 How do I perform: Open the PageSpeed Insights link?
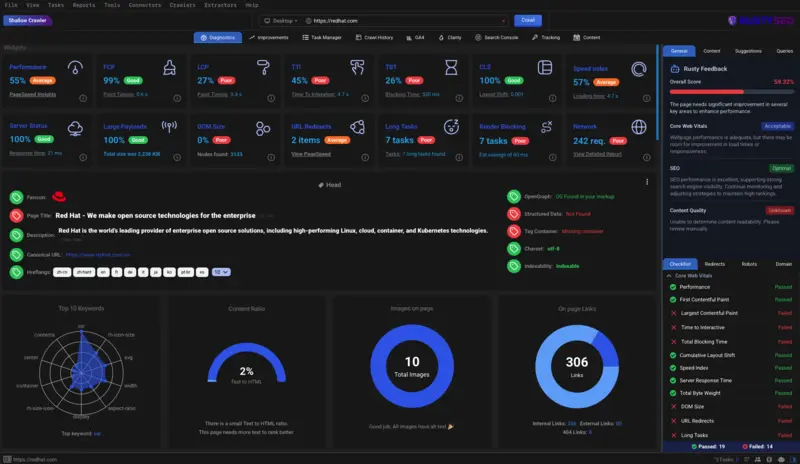(33, 94)
